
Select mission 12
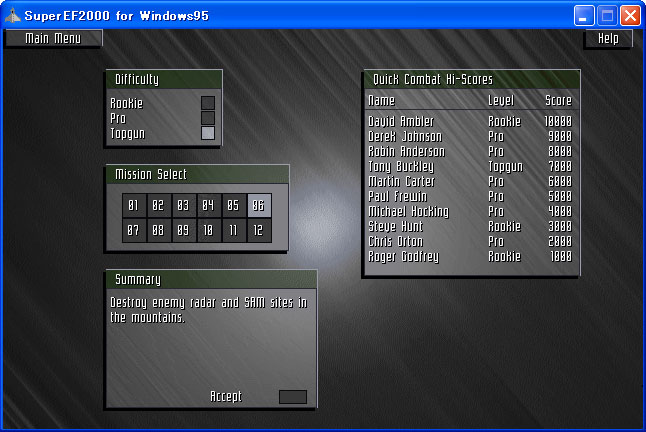click(259, 230)
